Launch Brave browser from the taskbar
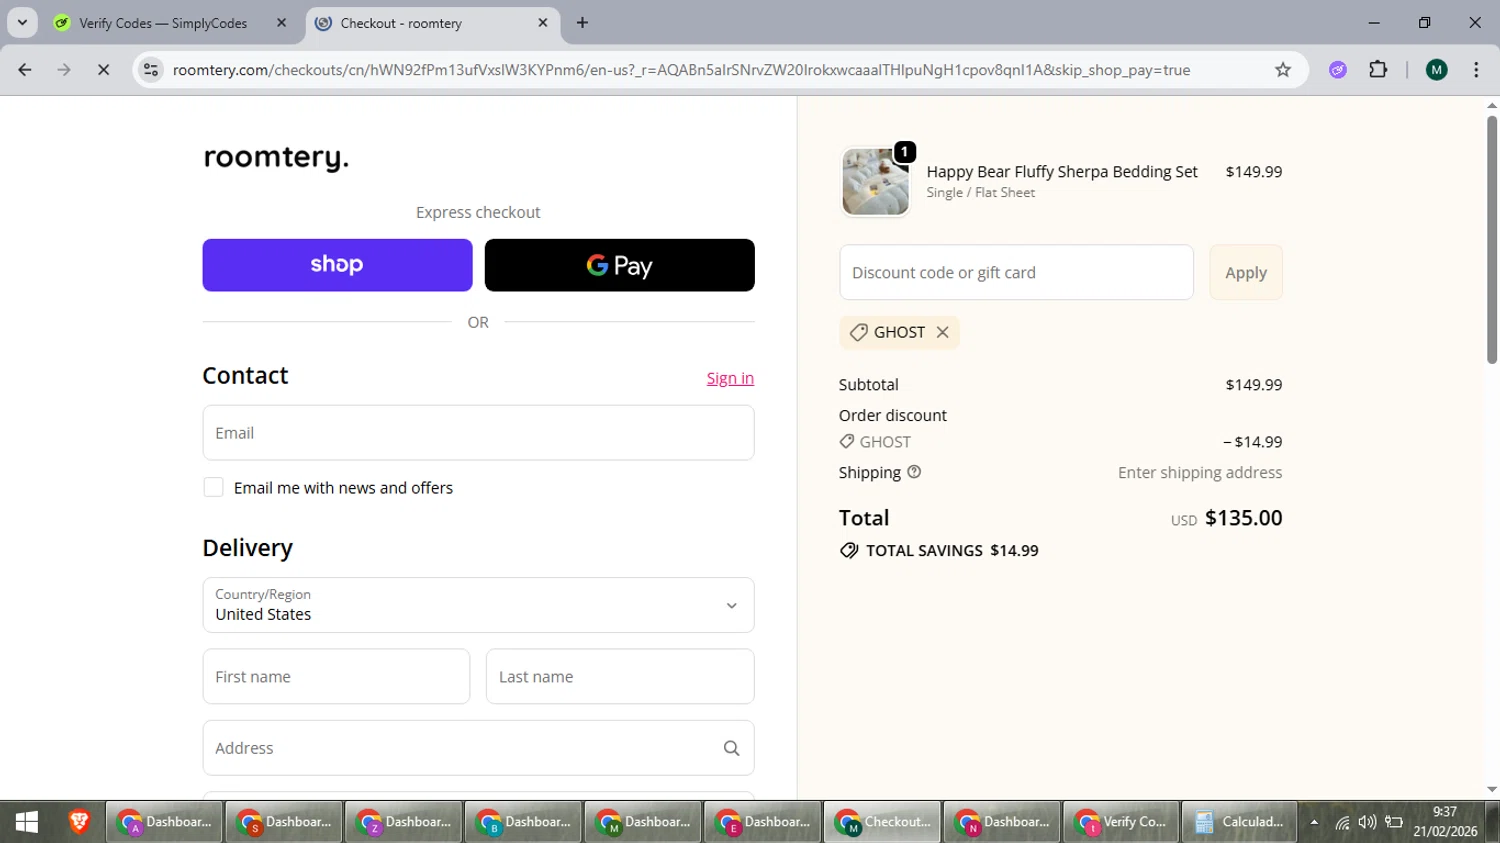1500x843 pixels. point(79,822)
